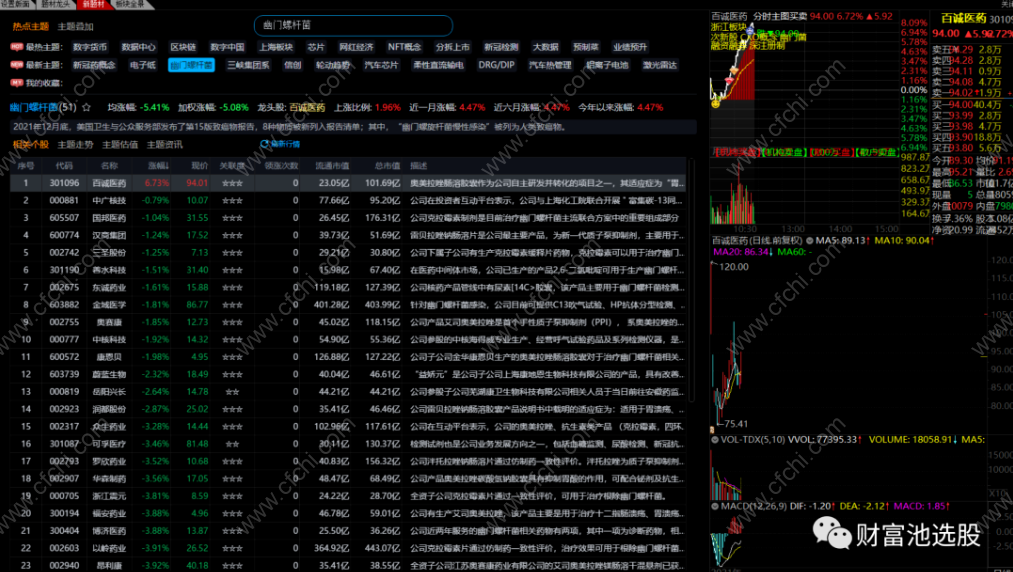This screenshot has width=1013, height=572.
Task: Click relevance stars for 百诚医药 row
Action: [232, 183]
